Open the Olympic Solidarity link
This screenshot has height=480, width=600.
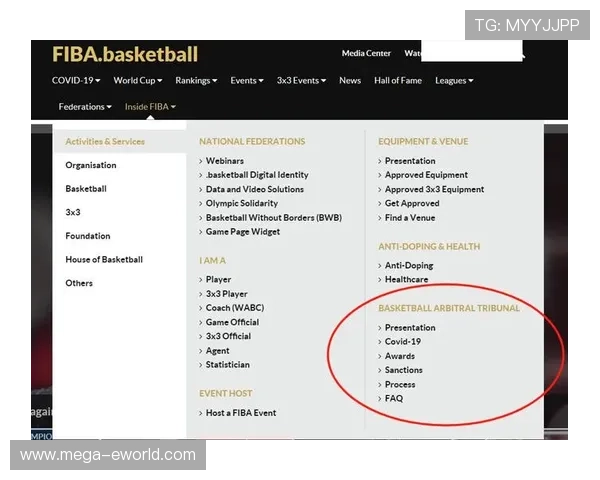point(242,203)
